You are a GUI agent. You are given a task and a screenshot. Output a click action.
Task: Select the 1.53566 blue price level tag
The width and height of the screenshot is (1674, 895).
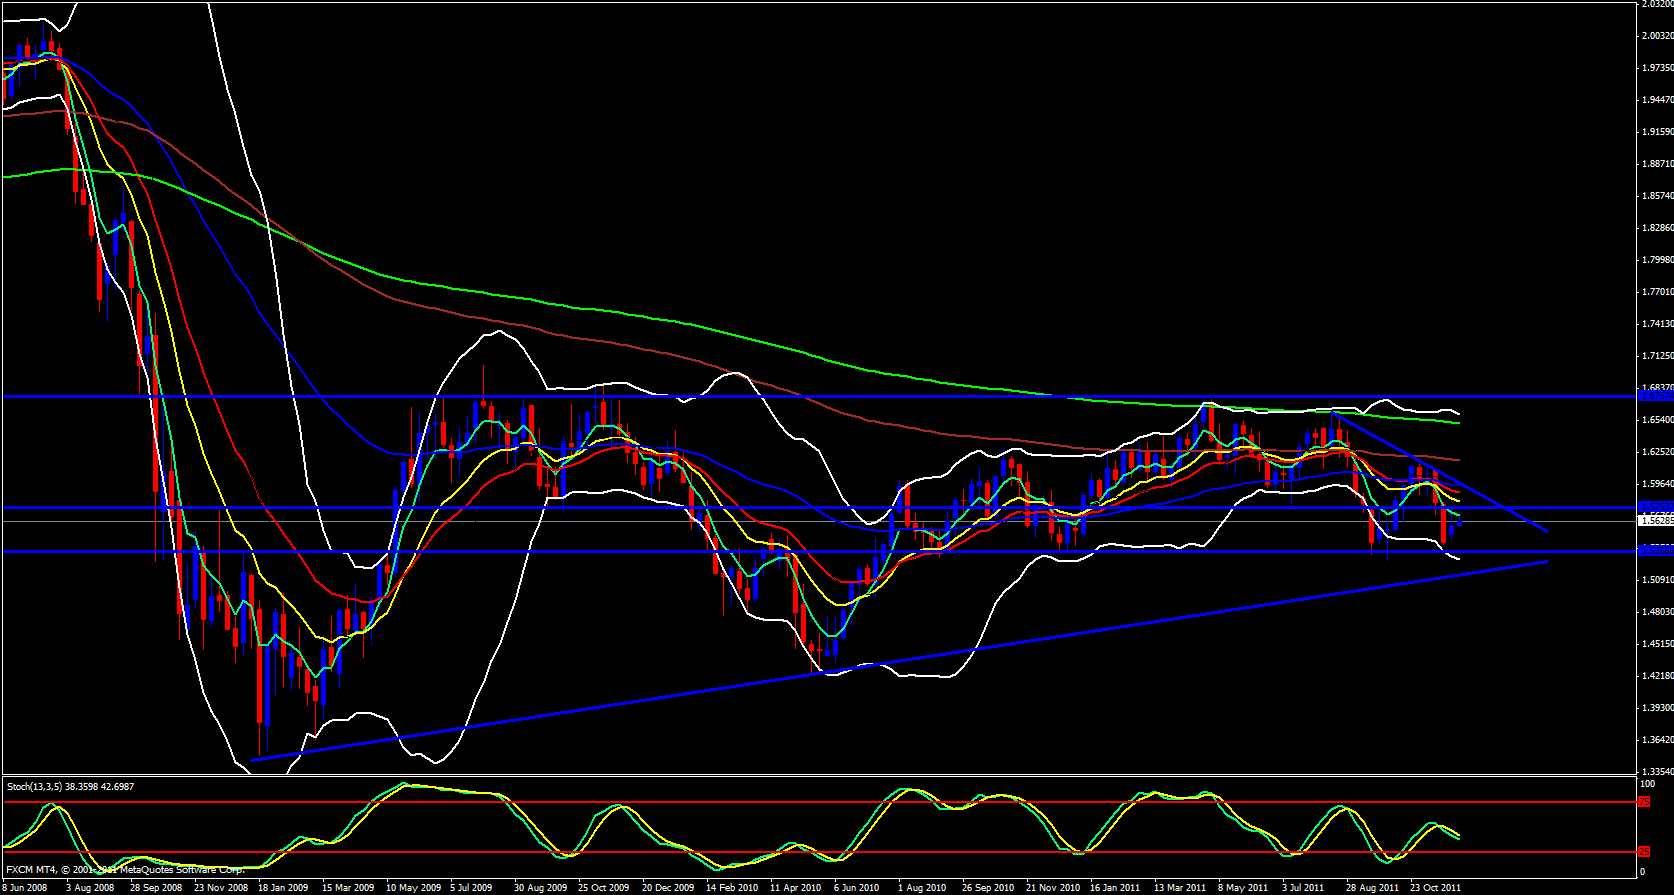(x=1655, y=550)
